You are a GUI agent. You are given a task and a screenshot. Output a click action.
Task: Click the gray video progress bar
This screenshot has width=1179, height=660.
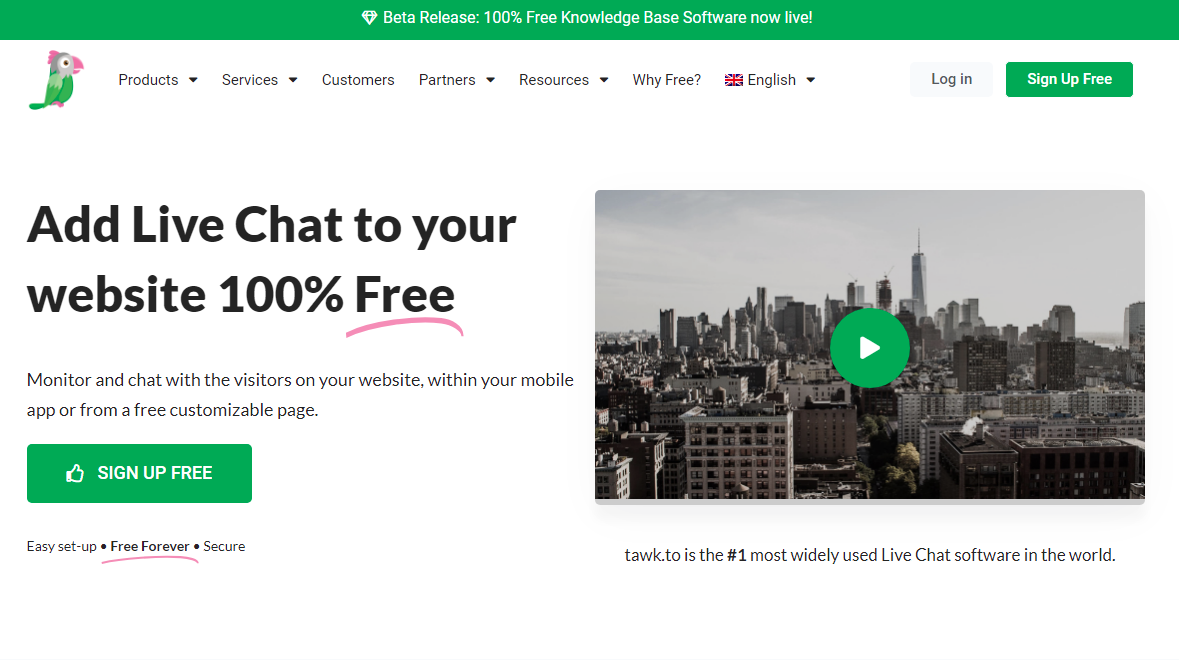pos(869,501)
